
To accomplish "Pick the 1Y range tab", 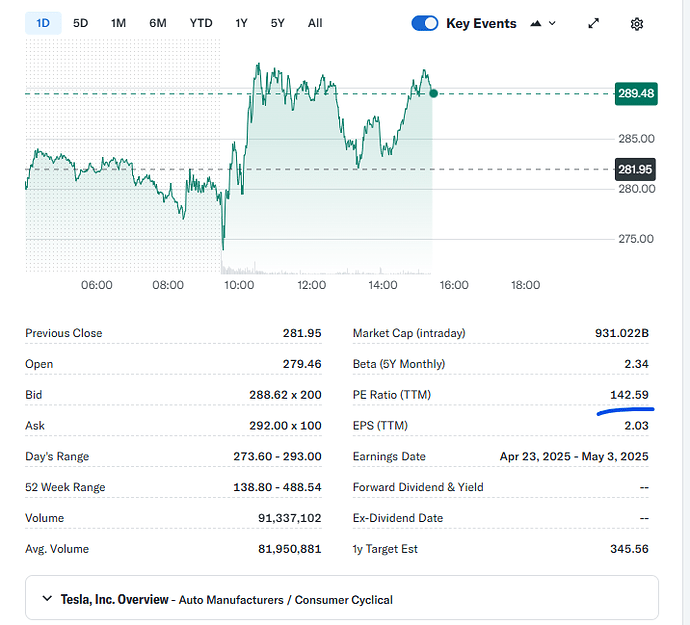I will (241, 23).
